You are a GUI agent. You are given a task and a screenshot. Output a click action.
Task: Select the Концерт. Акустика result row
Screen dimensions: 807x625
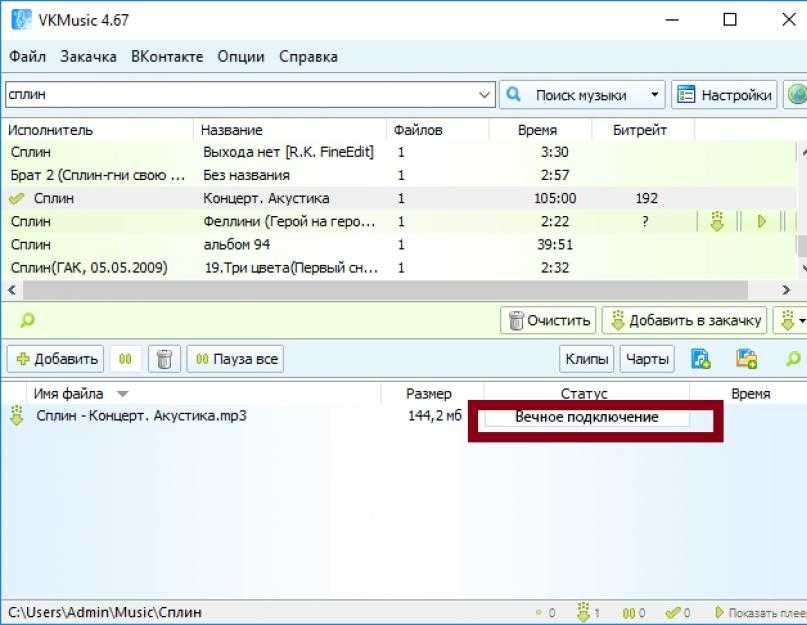click(x=399, y=198)
